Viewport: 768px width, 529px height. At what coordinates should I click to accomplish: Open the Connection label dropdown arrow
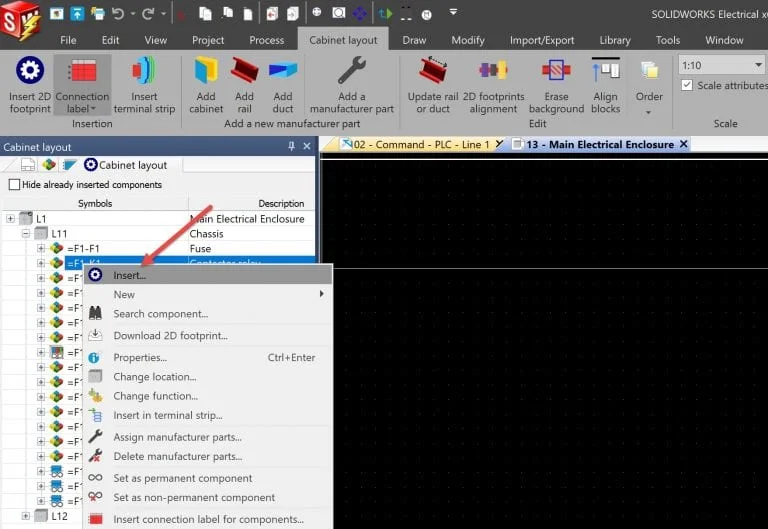point(91,109)
